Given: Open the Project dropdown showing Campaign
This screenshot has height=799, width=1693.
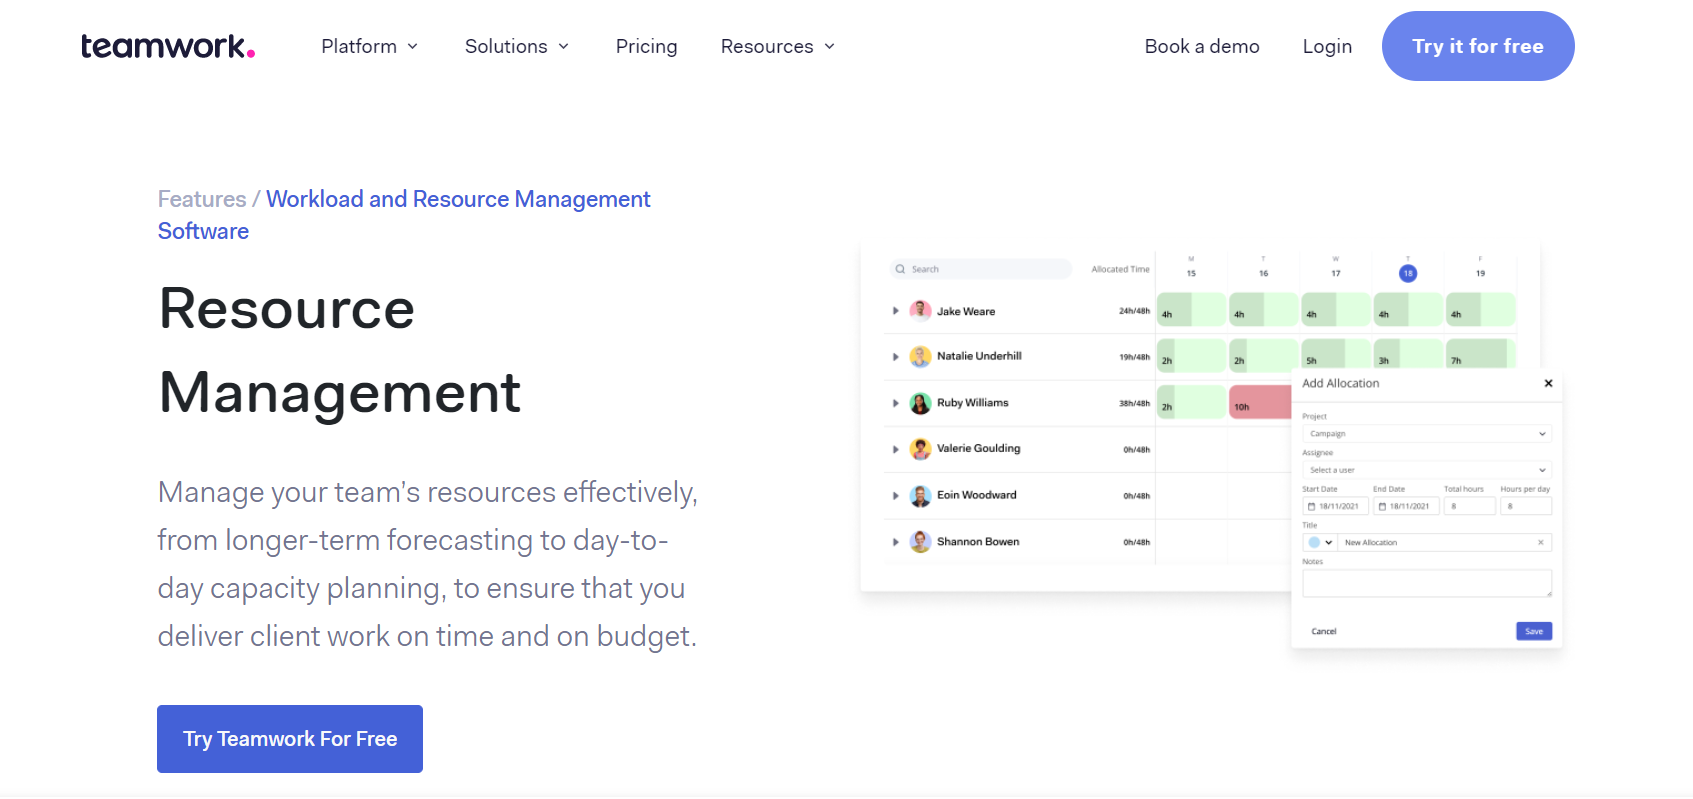Looking at the screenshot, I should point(1427,434).
